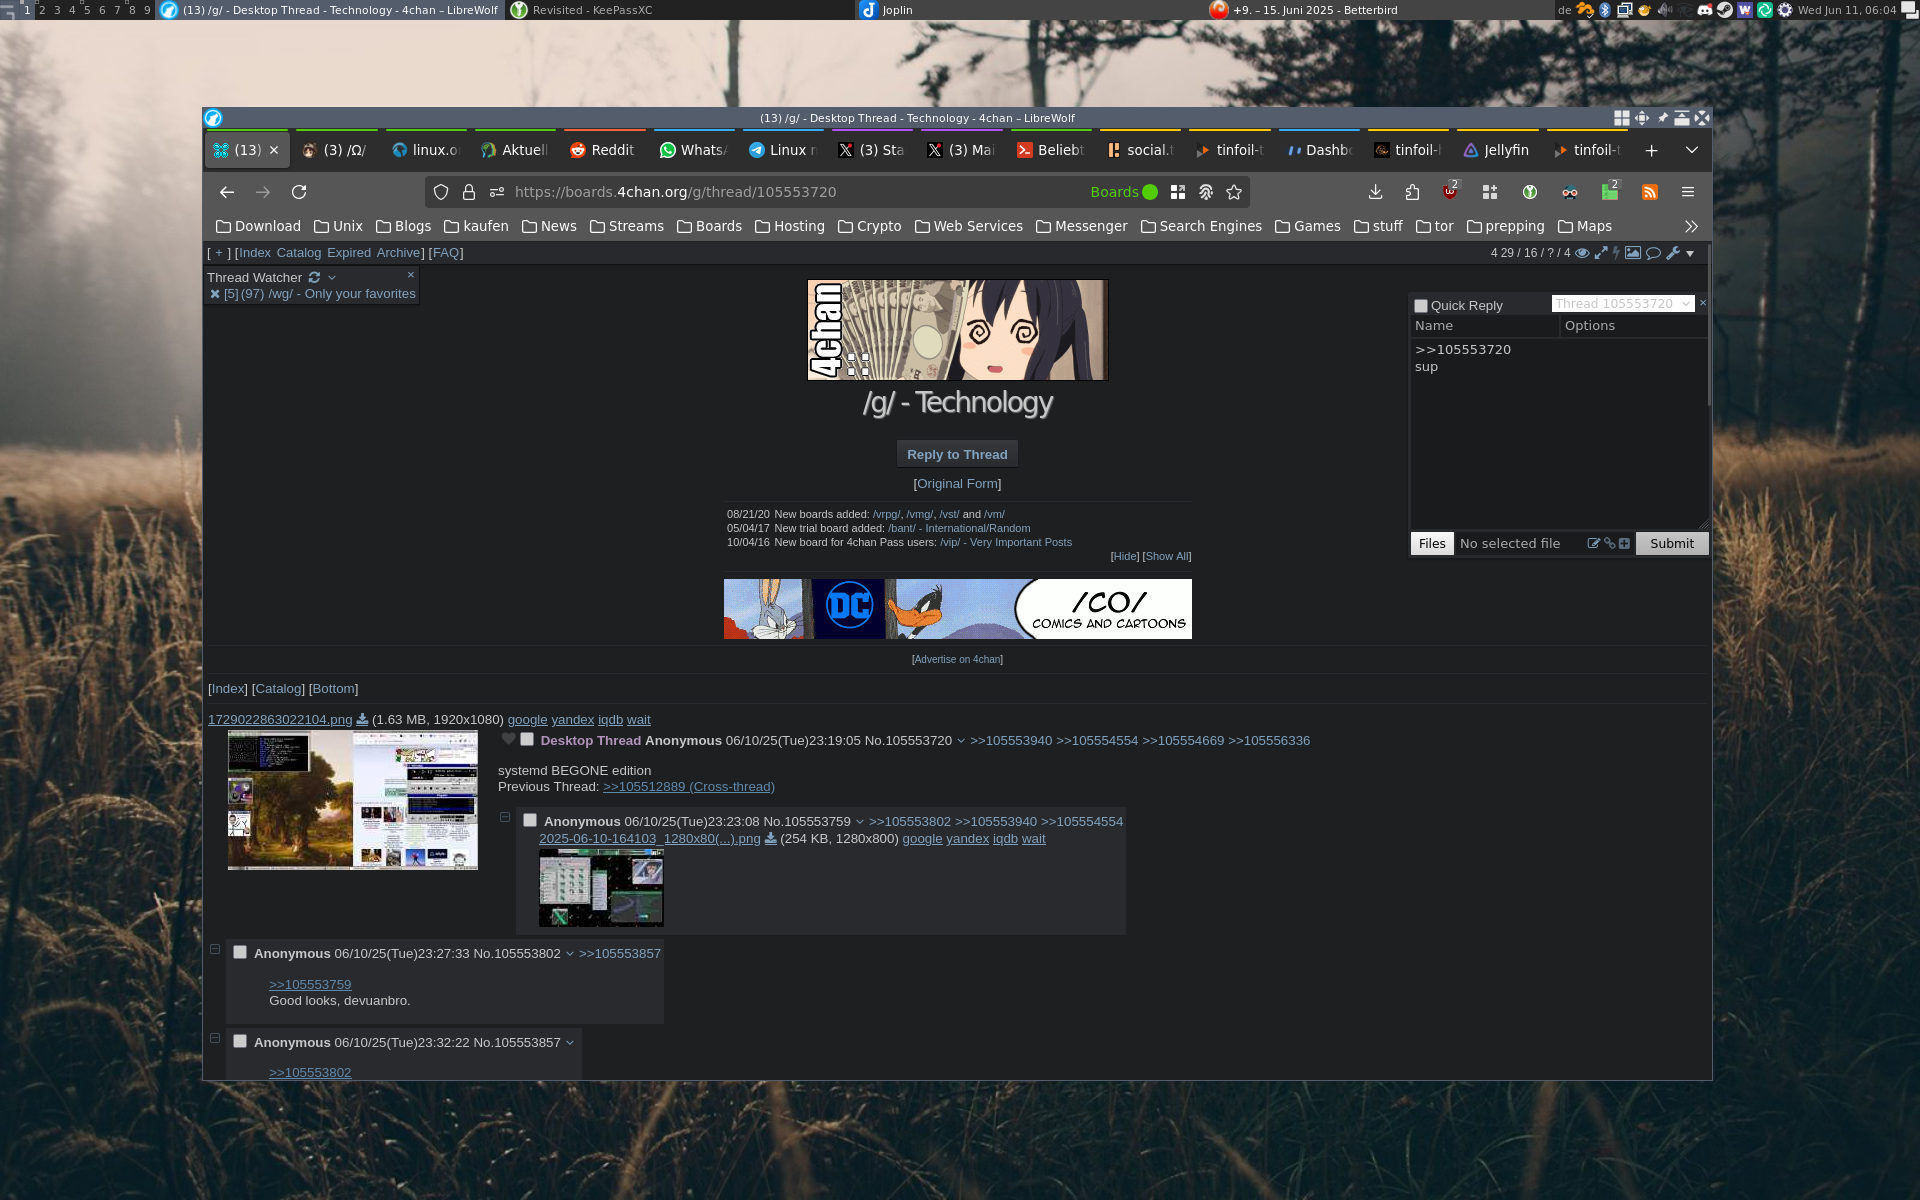The height and width of the screenshot is (1200, 1920).
Task: Click the Files button in Quick Reply
Action: 1432,544
